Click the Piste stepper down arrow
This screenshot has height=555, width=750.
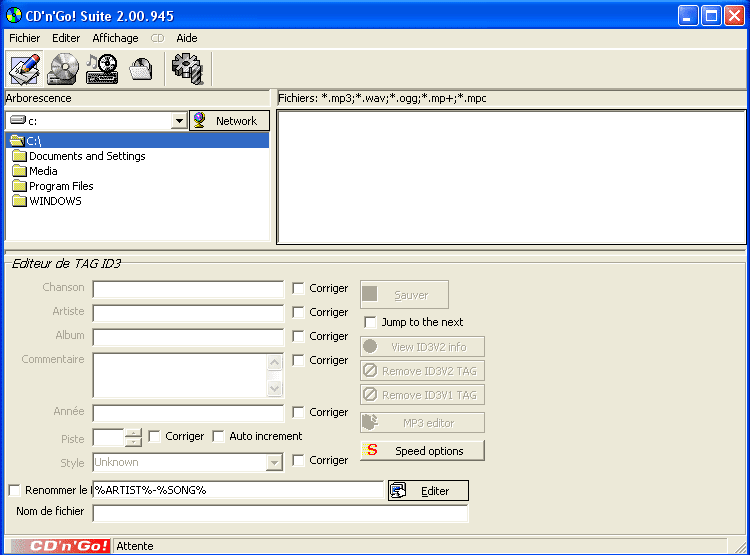133,442
